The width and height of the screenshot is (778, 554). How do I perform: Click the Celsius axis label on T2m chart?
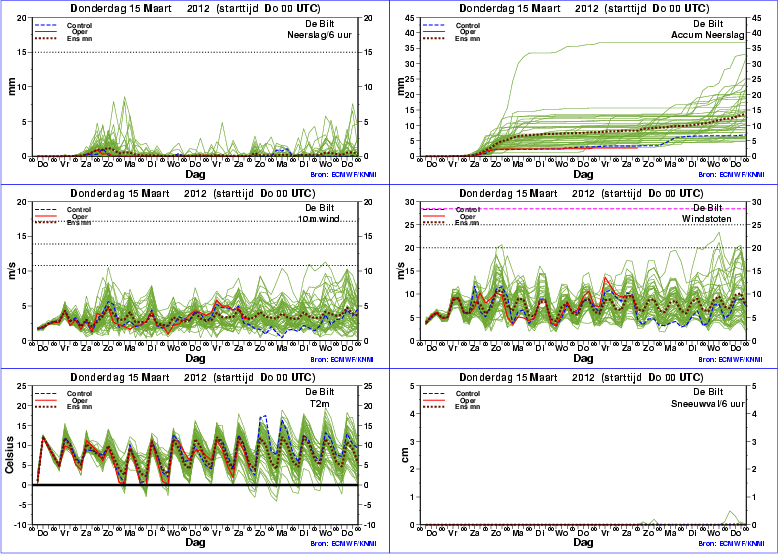pos(9,455)
